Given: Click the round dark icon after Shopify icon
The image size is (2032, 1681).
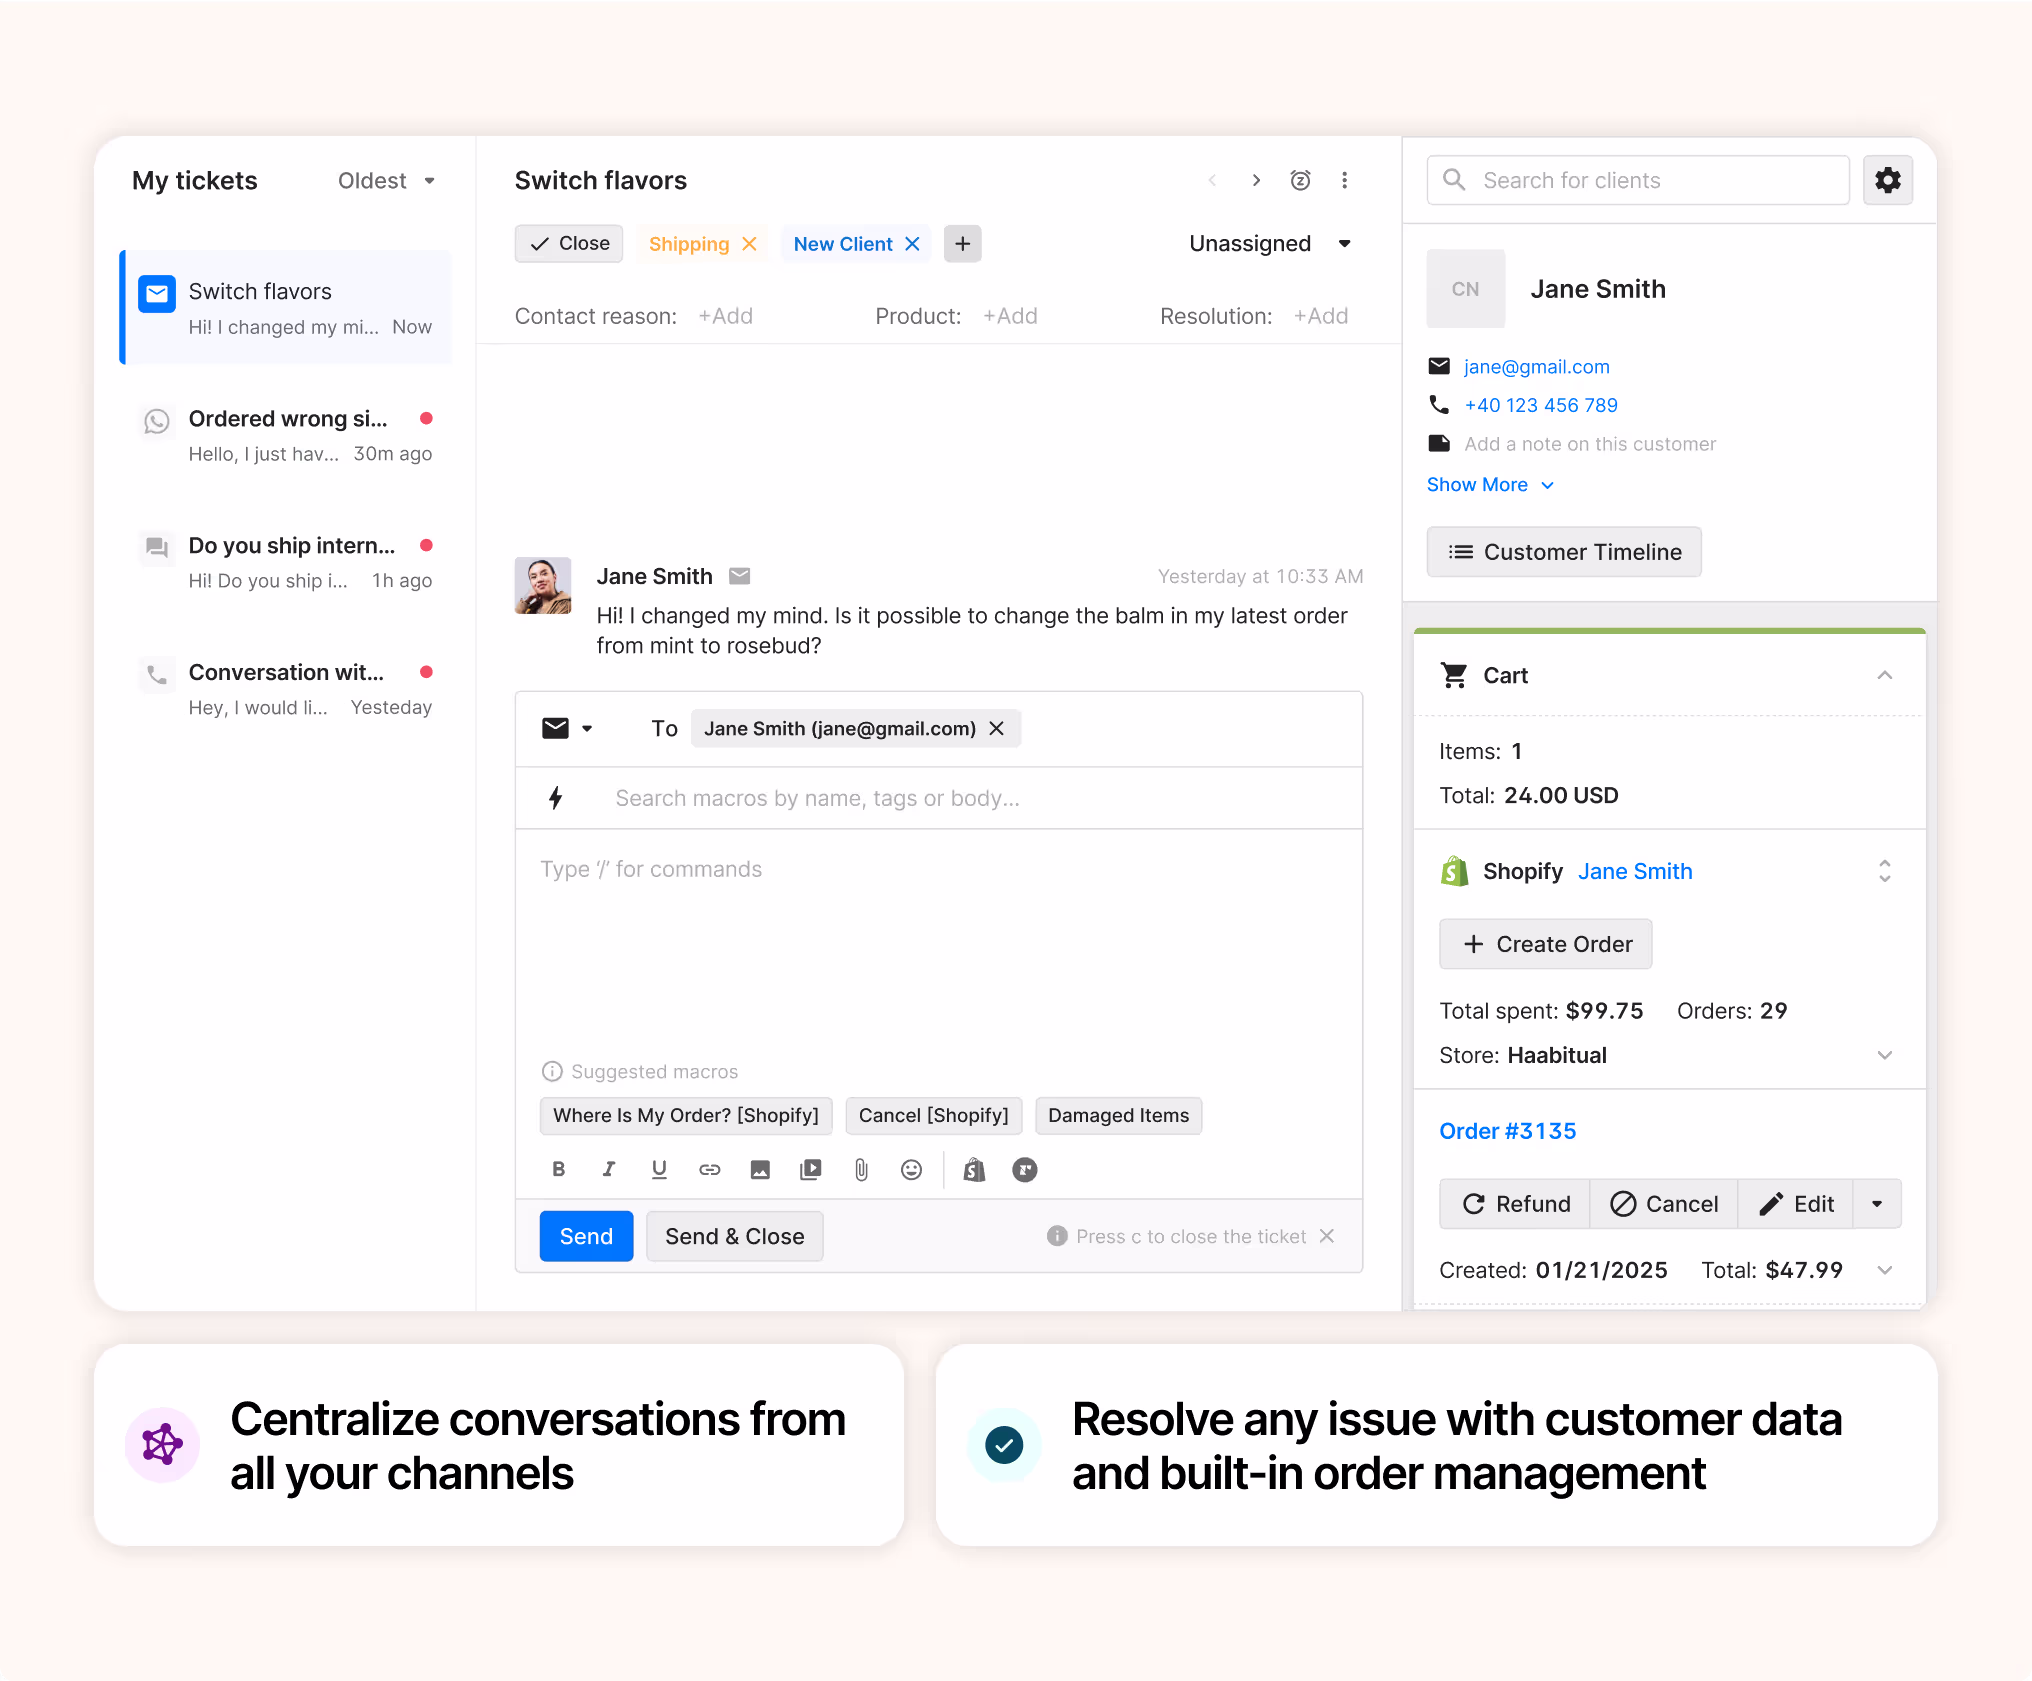Looking at the screenshot, I should click(1025, 1169).
